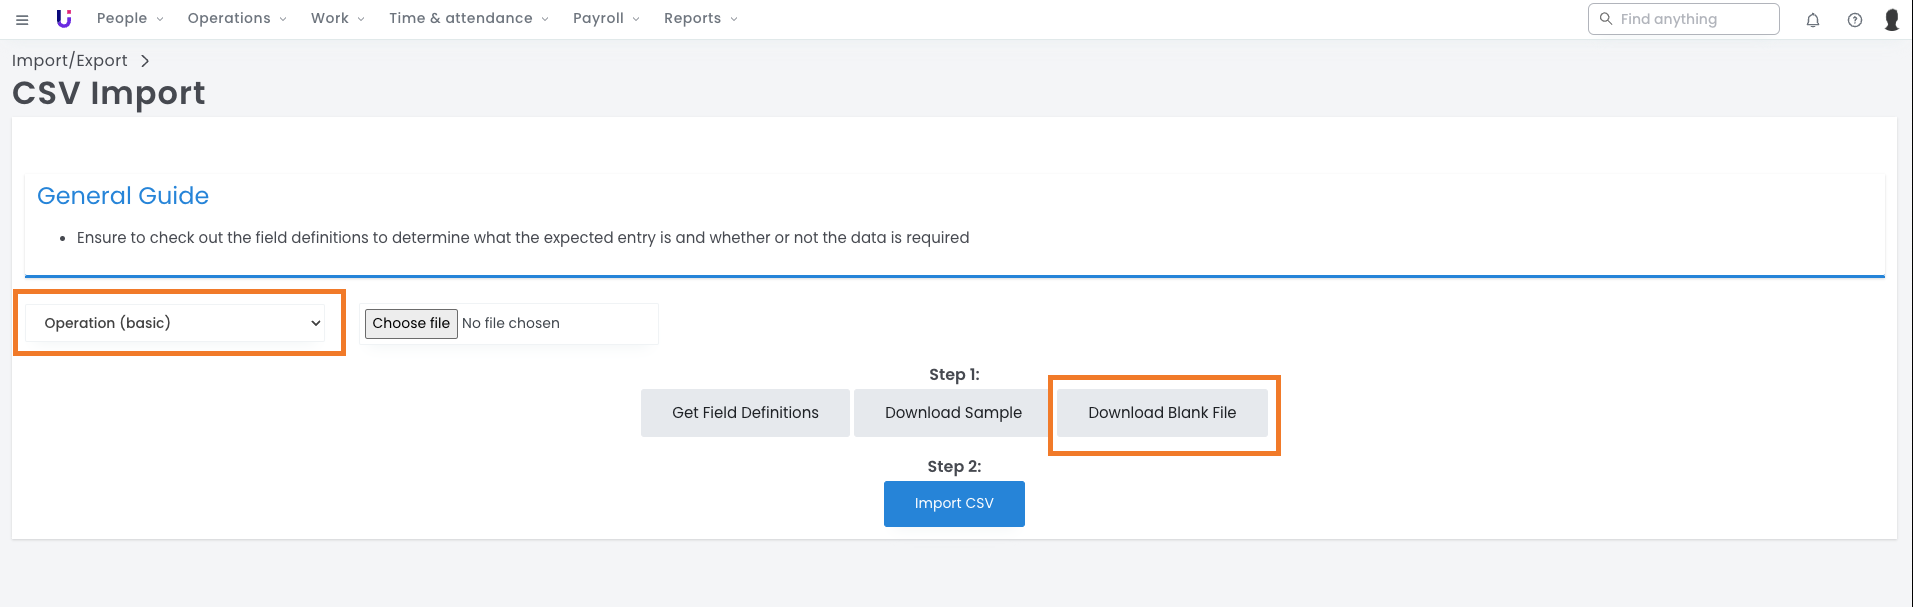Open the Work menu
The image size is (1913, 607).
coord(337,19)
